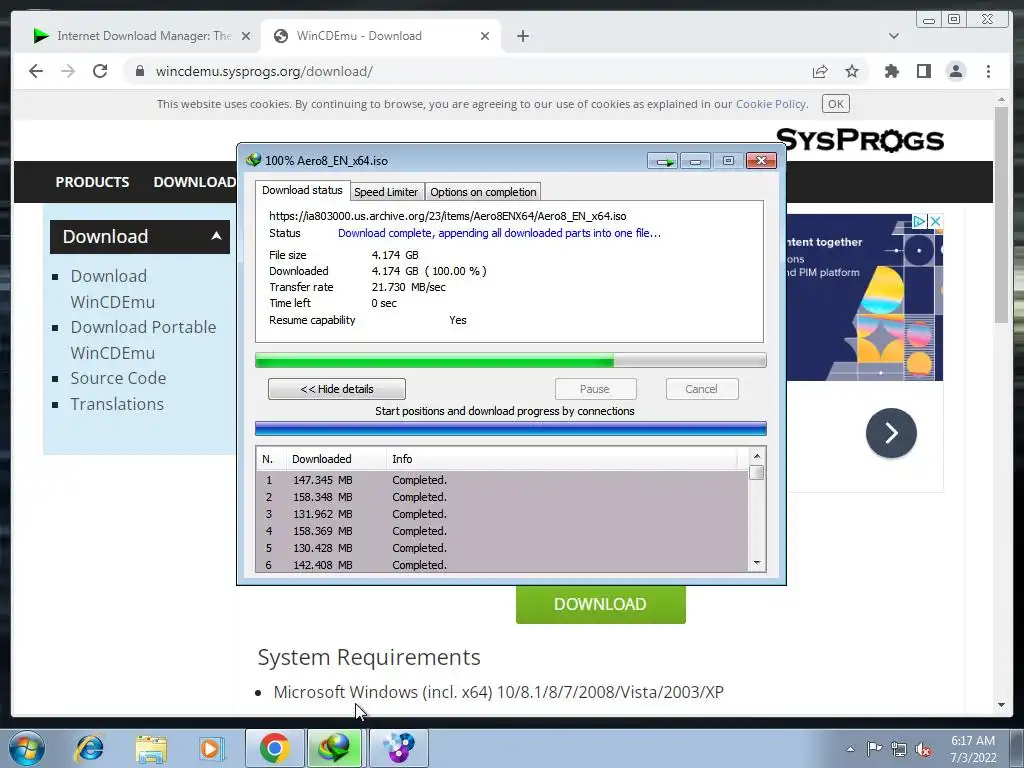The width and height of the screenshot is (1024, 768).
Task: Close the advertisement X icon
Action: [x=935, y=221]
